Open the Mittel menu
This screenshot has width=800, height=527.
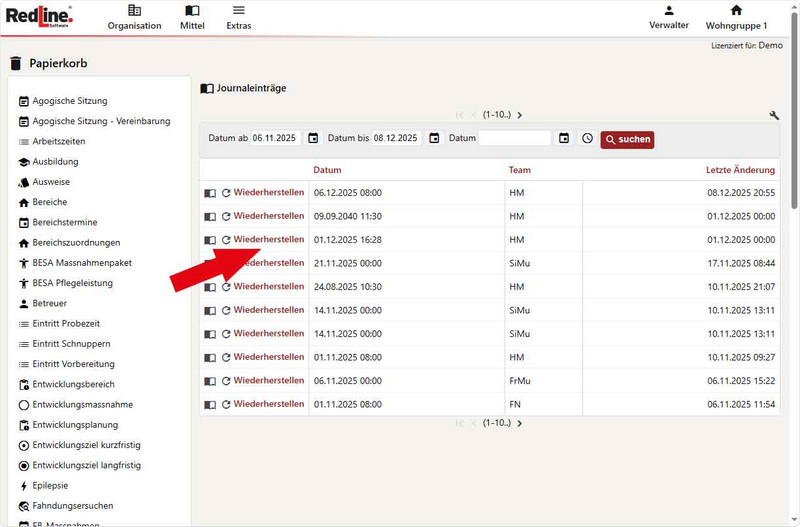tap(192, 17)
